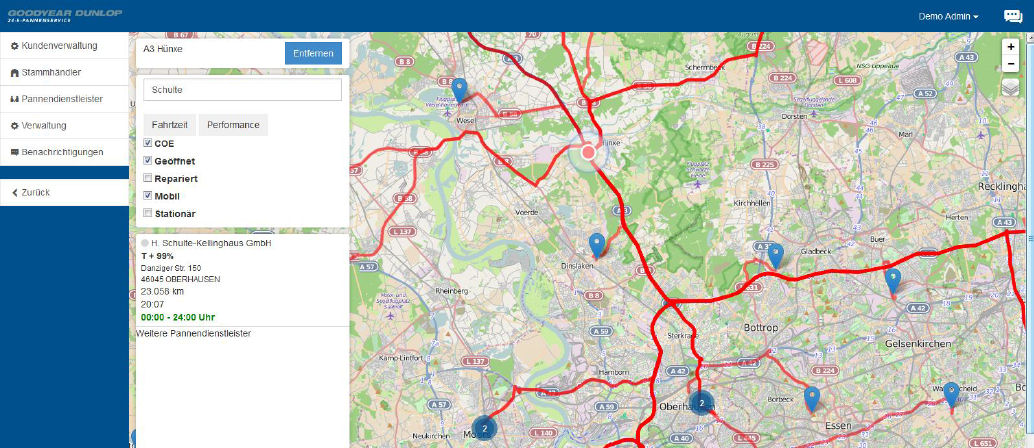Open the Demo Admin user dropdown
The image size is (1034, 448).
(x=947, y=16)
